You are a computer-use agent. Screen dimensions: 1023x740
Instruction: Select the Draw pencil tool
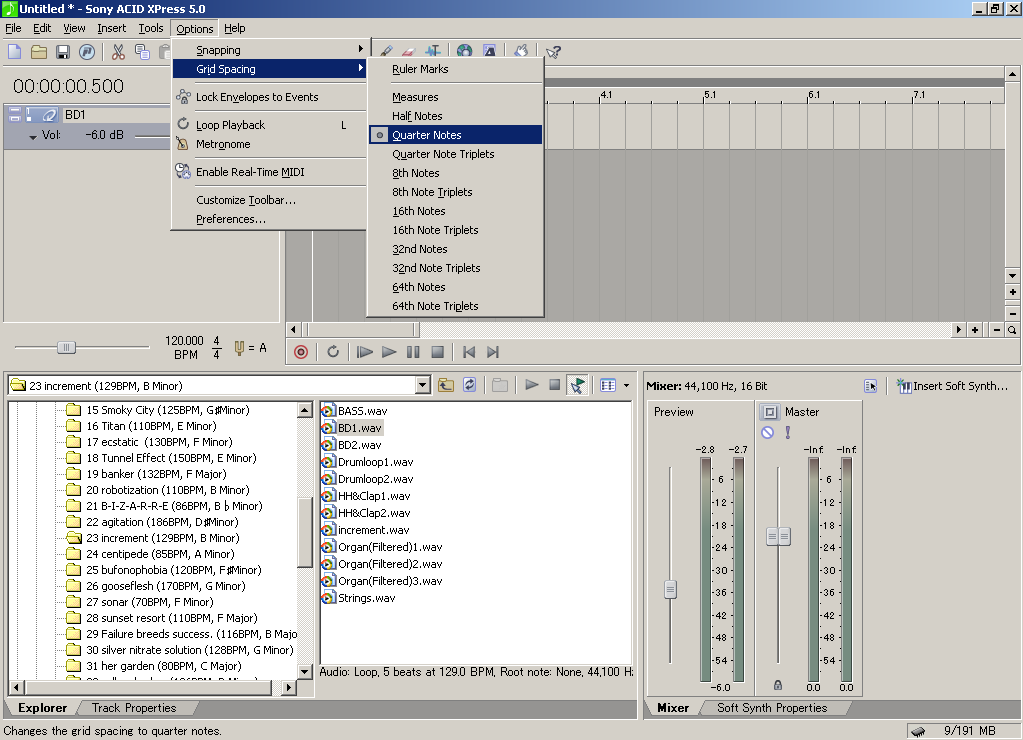click(386, 51)
